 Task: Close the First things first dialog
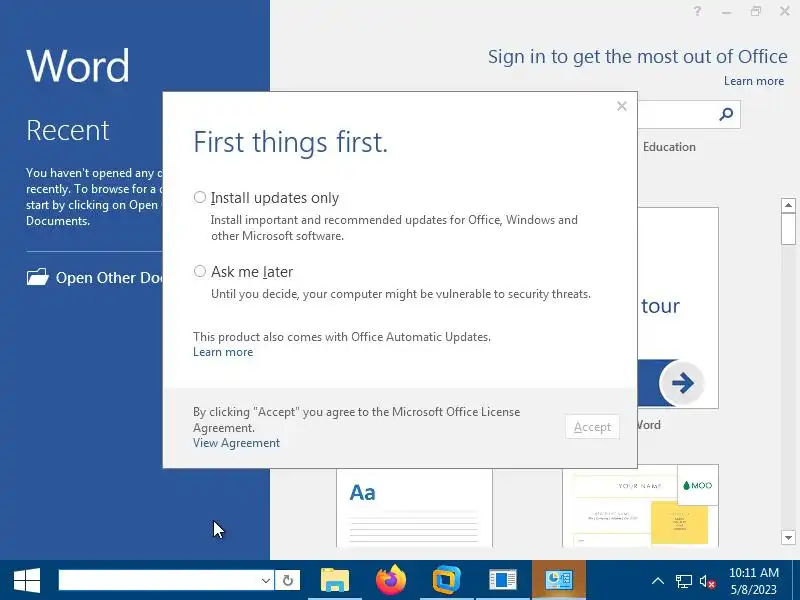[621, 106]
